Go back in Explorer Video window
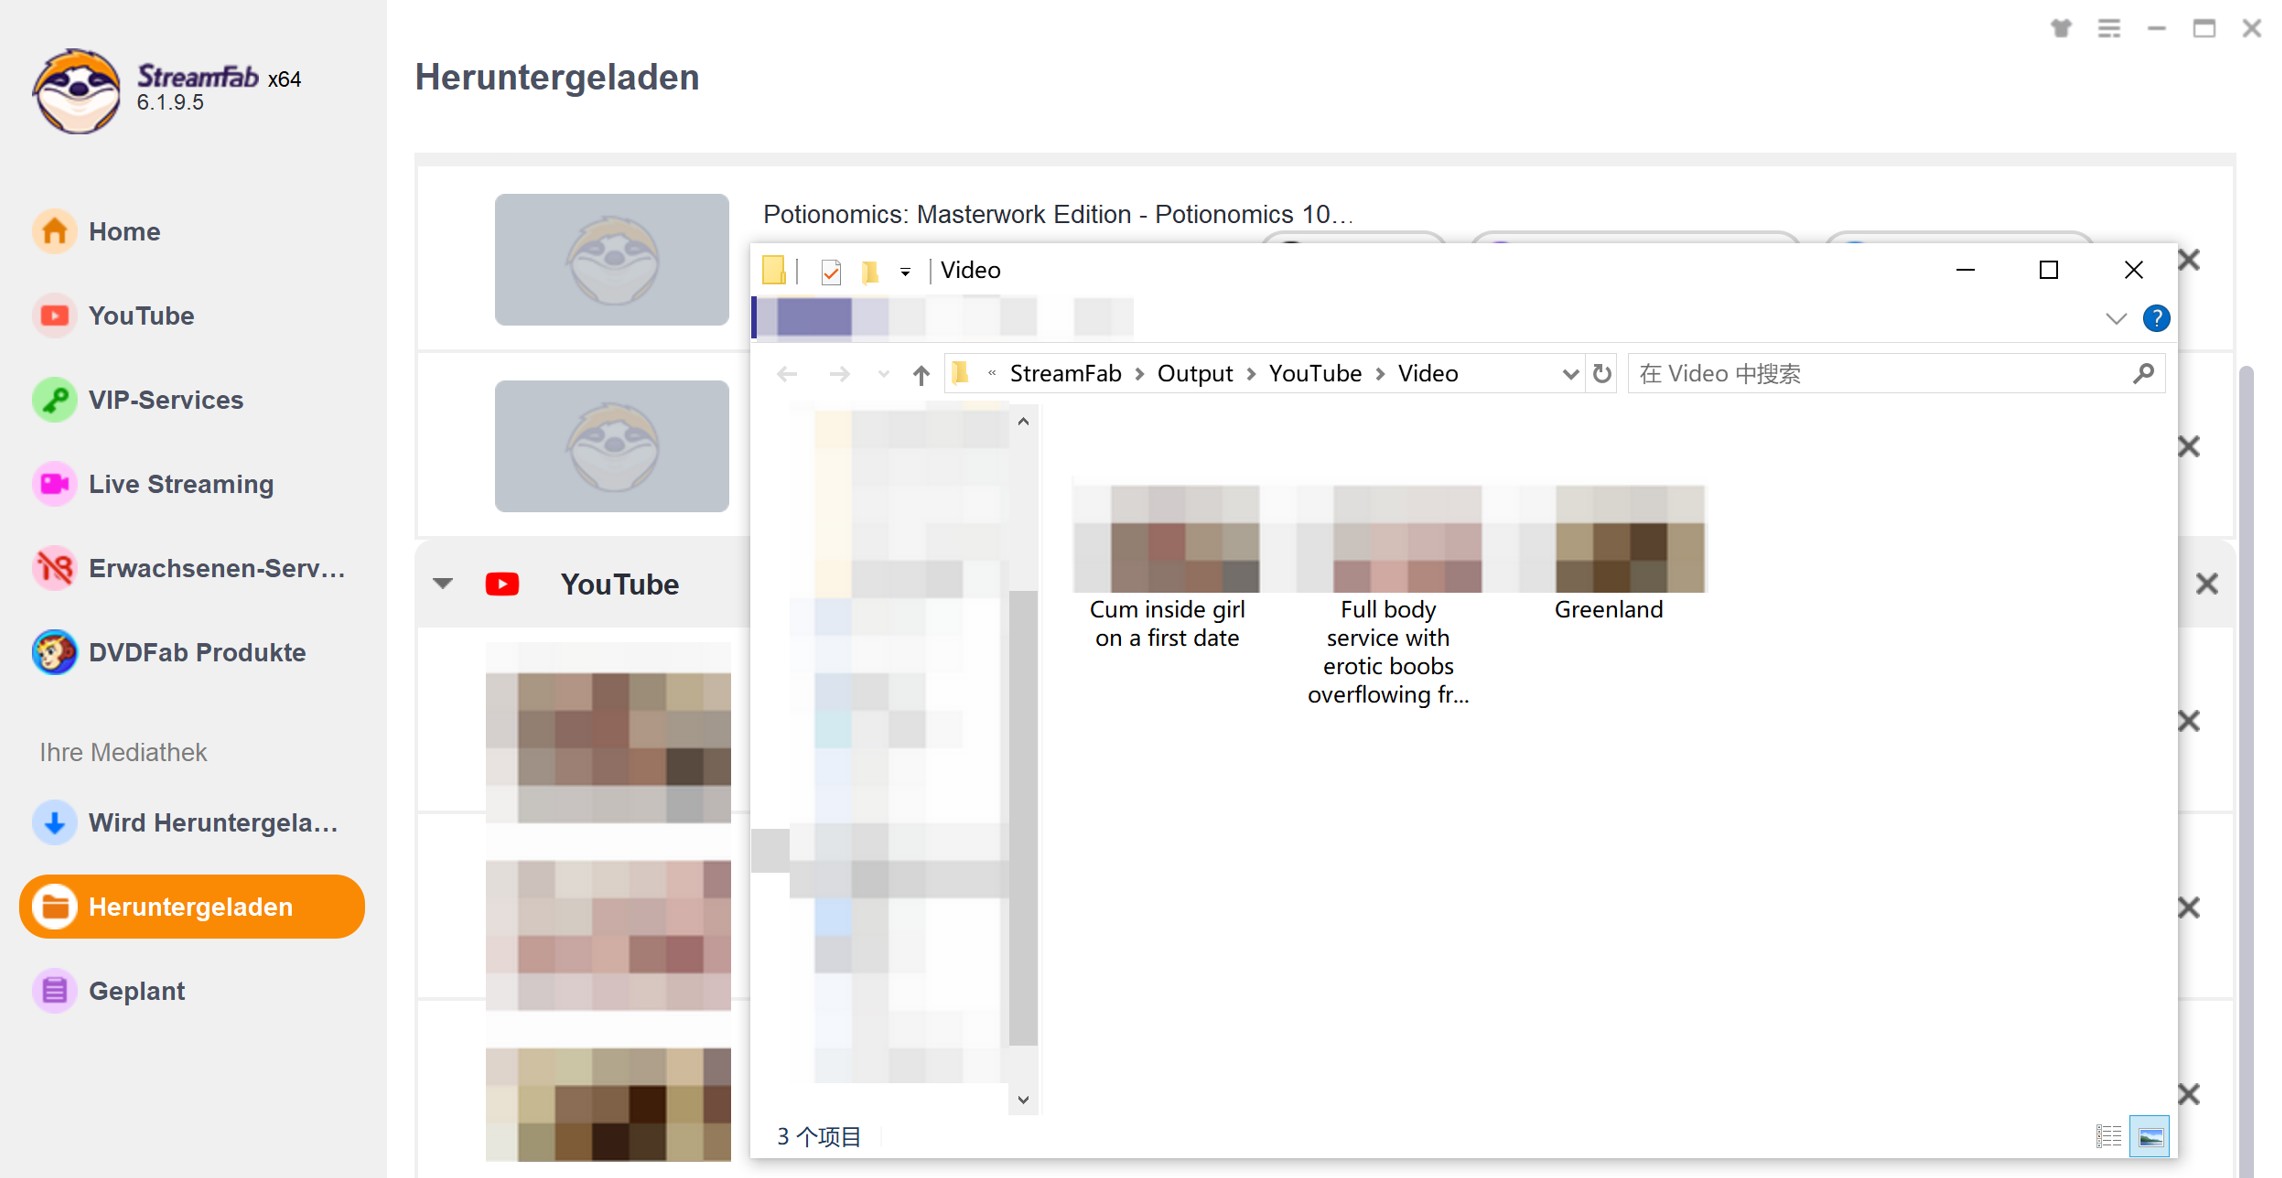 click(x=787, y=374)
